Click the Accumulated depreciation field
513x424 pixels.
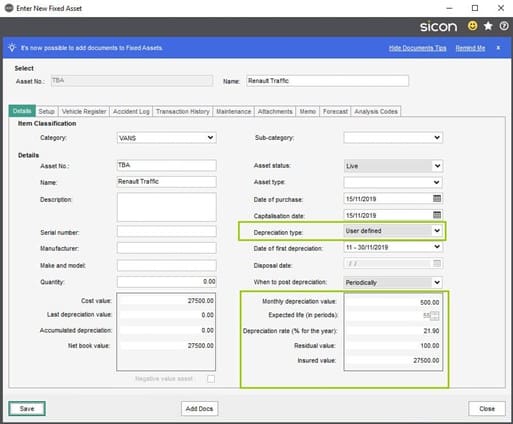tap(167, 330)
